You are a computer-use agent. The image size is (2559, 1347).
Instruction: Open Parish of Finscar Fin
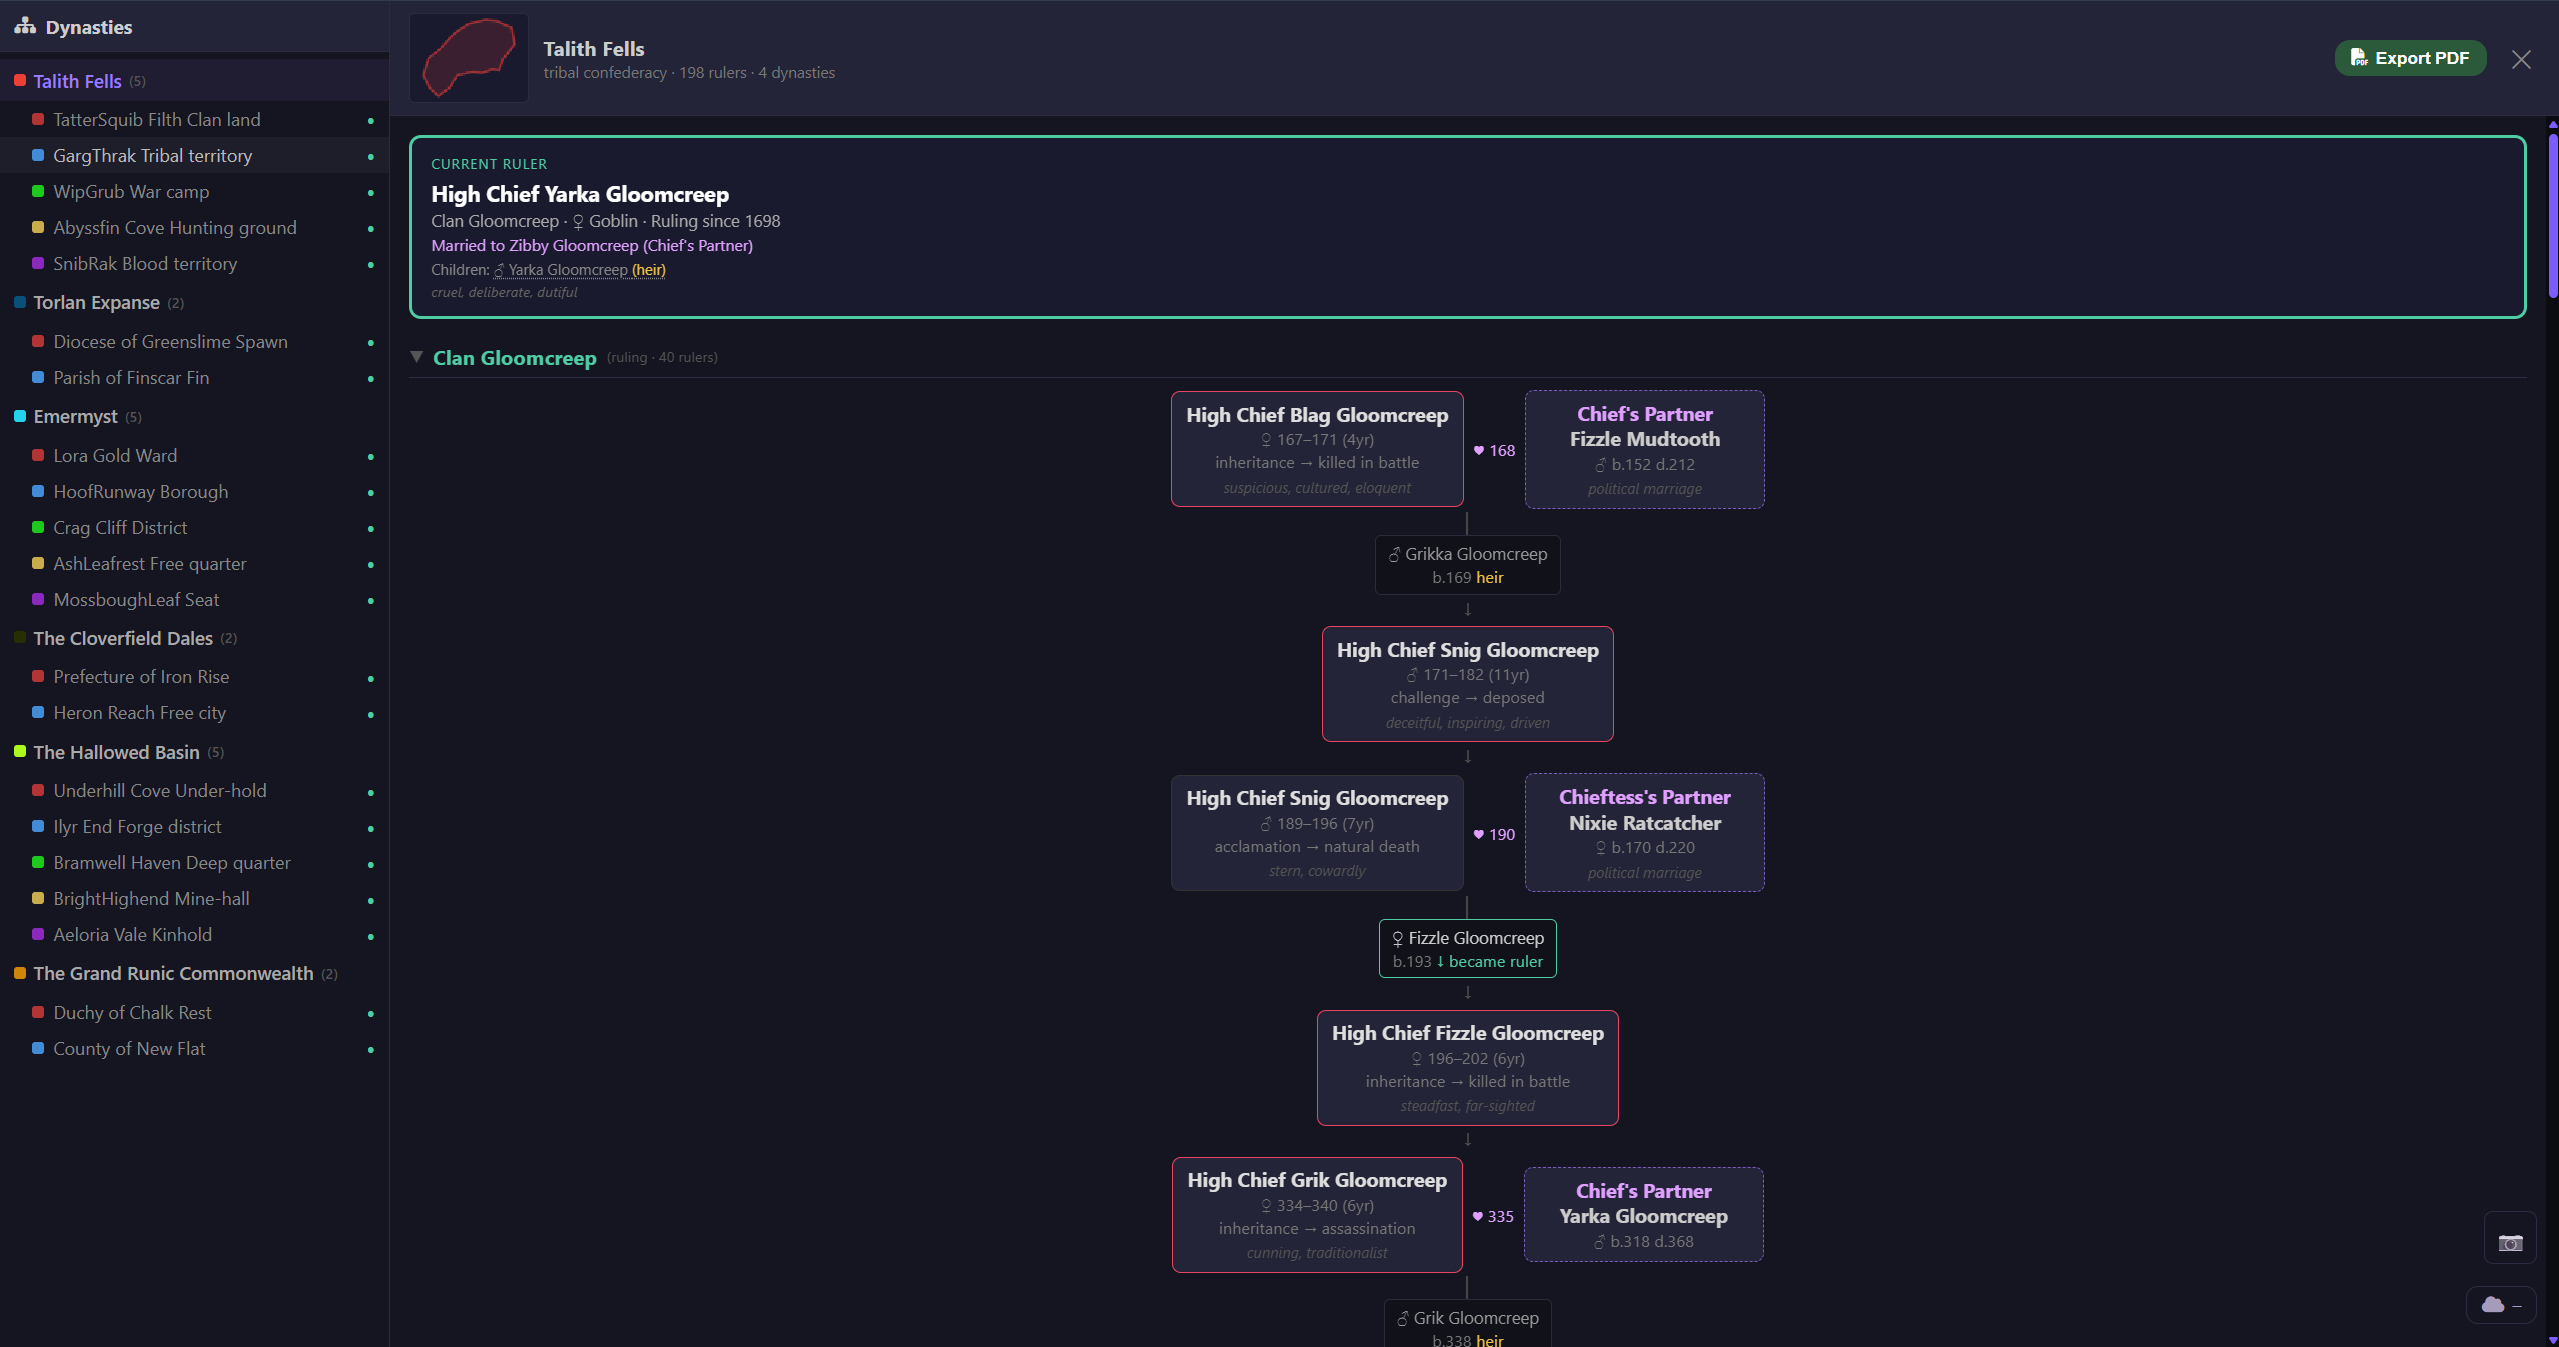194,377
